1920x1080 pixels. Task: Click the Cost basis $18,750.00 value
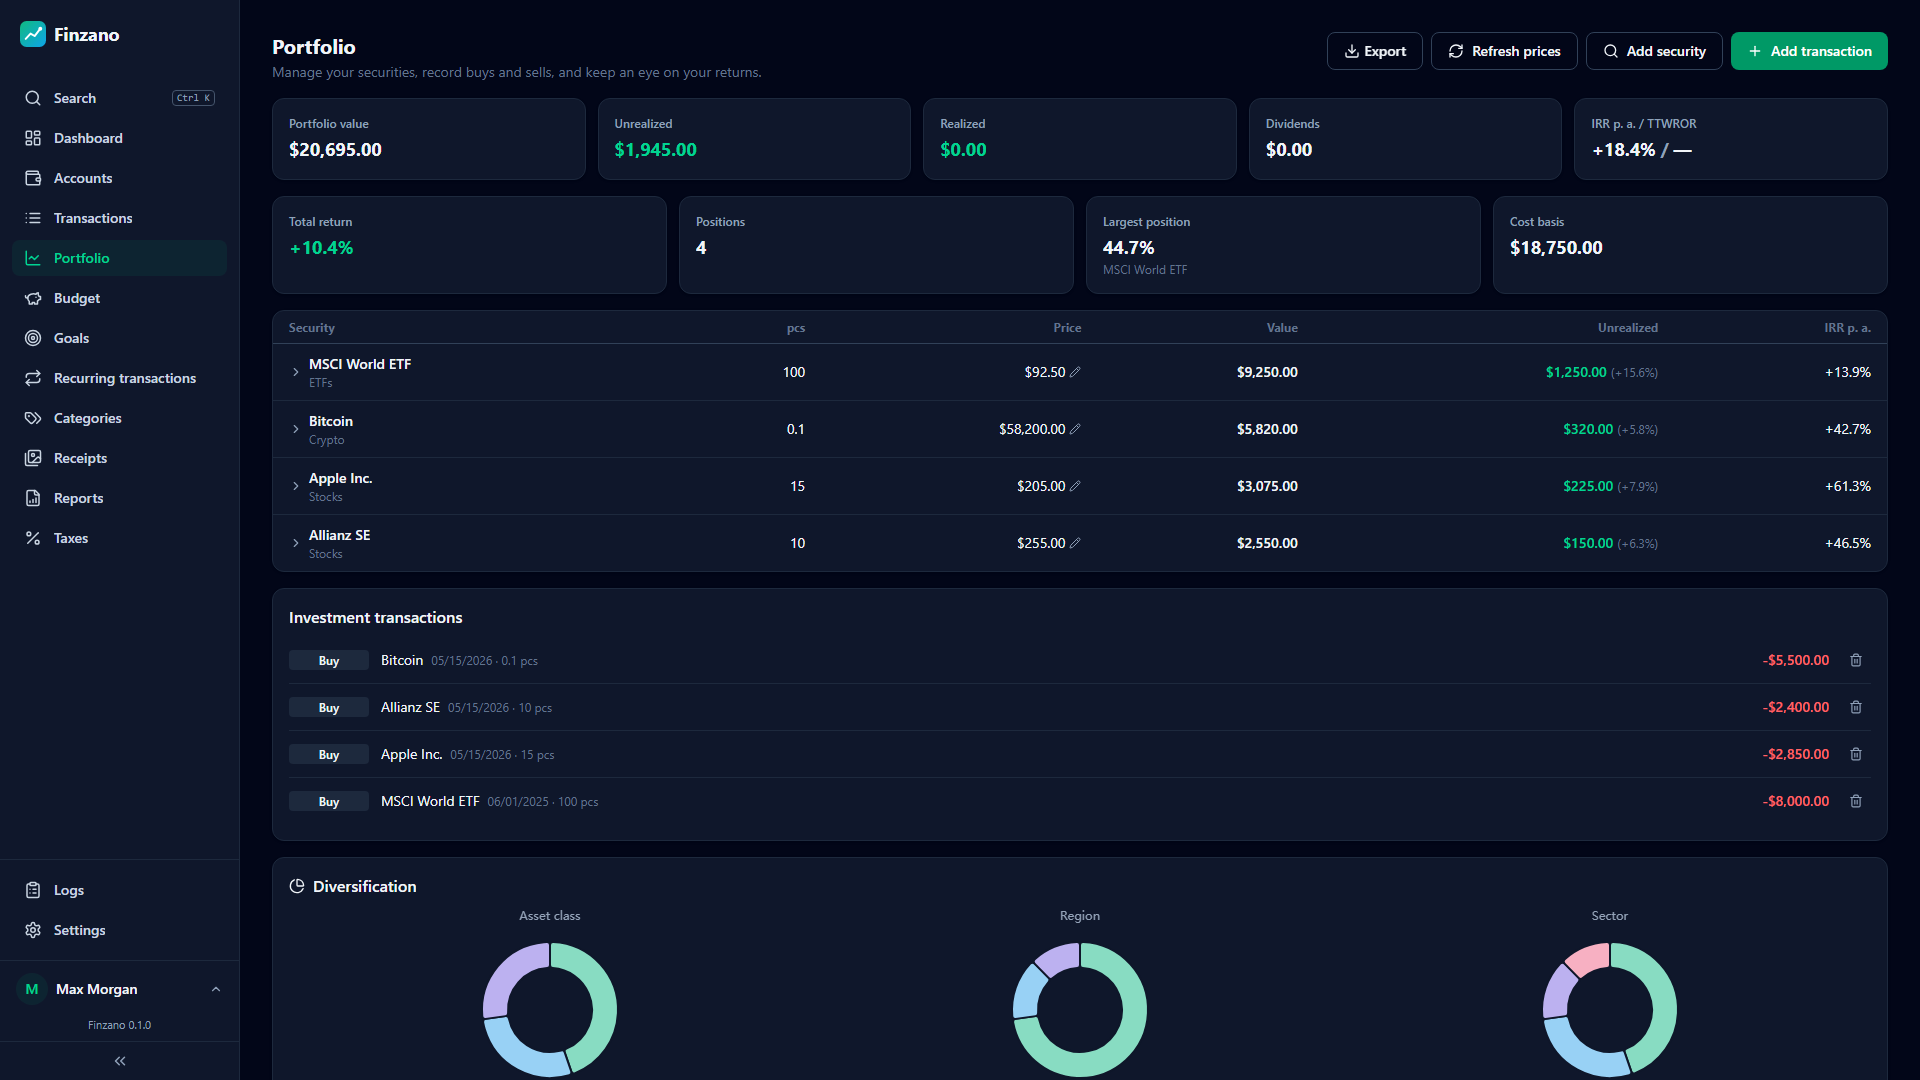(x=1556, y=248)
